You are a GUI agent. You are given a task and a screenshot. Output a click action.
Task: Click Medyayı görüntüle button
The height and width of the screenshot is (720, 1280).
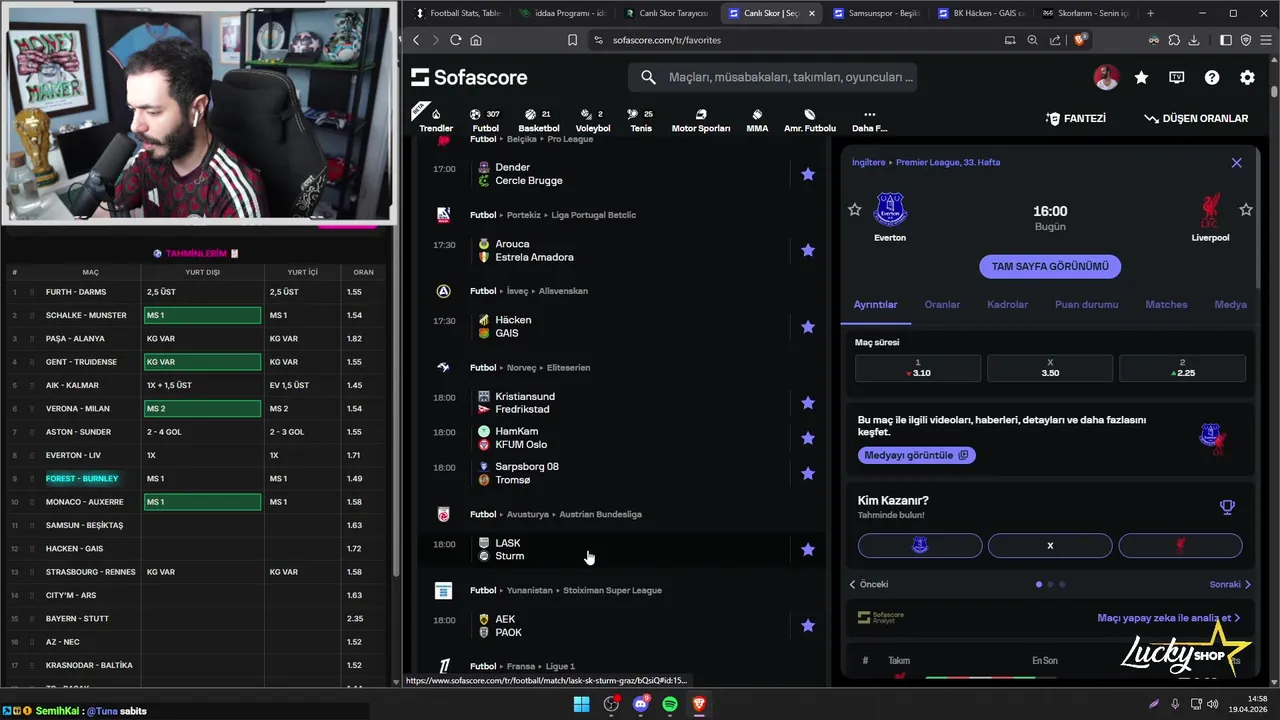[x=916, y=455]
